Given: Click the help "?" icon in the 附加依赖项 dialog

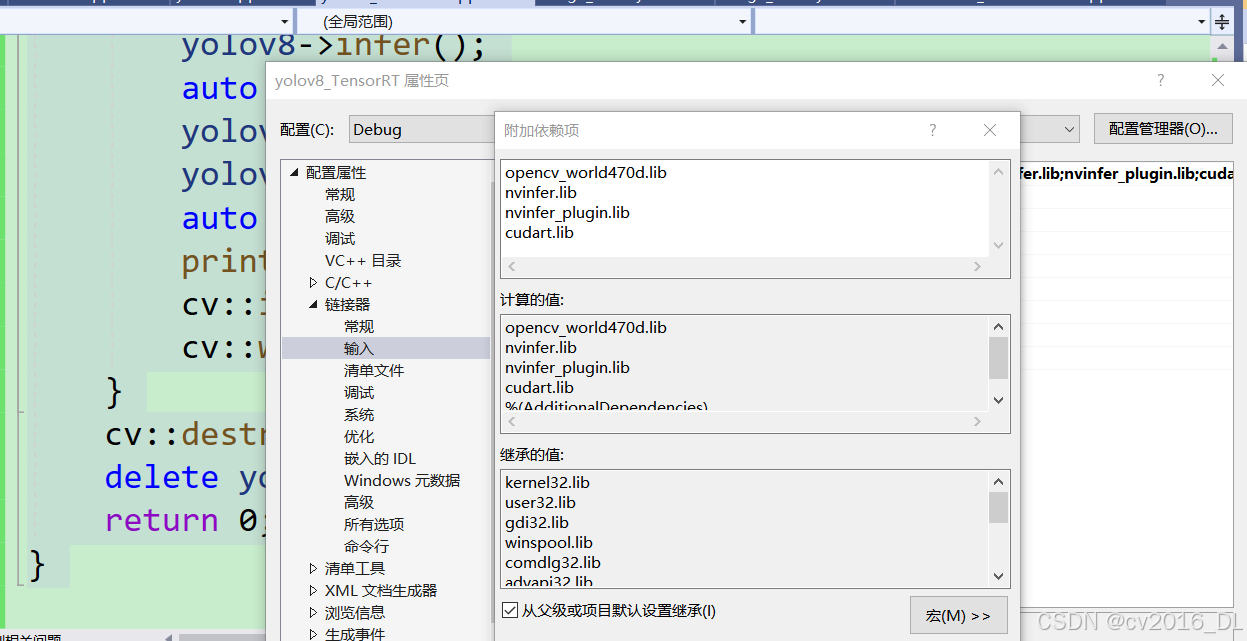Looking at the screenshot, I should coord(932,130).
